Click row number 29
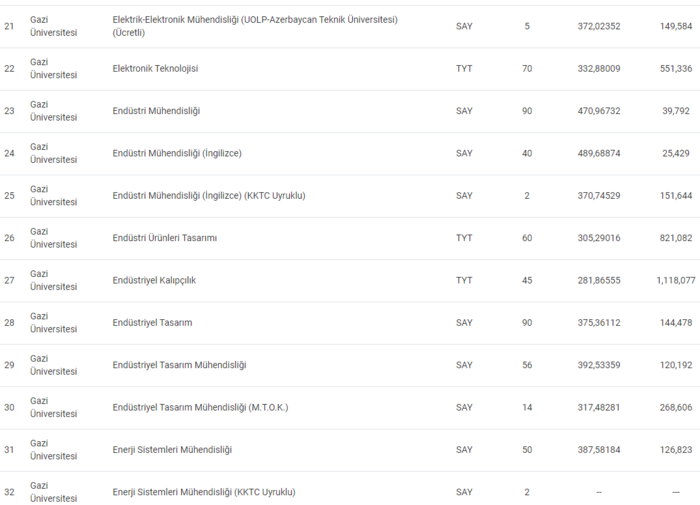The width and height of the screenshot is (700, 505). pos(9,365)
